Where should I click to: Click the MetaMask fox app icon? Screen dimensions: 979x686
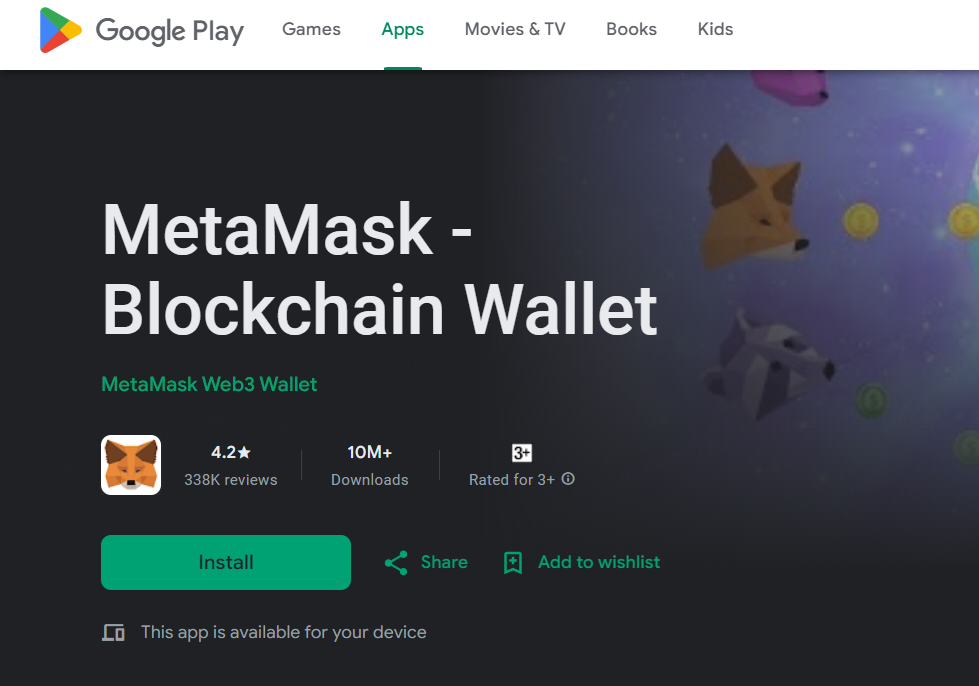coord(131,465)
